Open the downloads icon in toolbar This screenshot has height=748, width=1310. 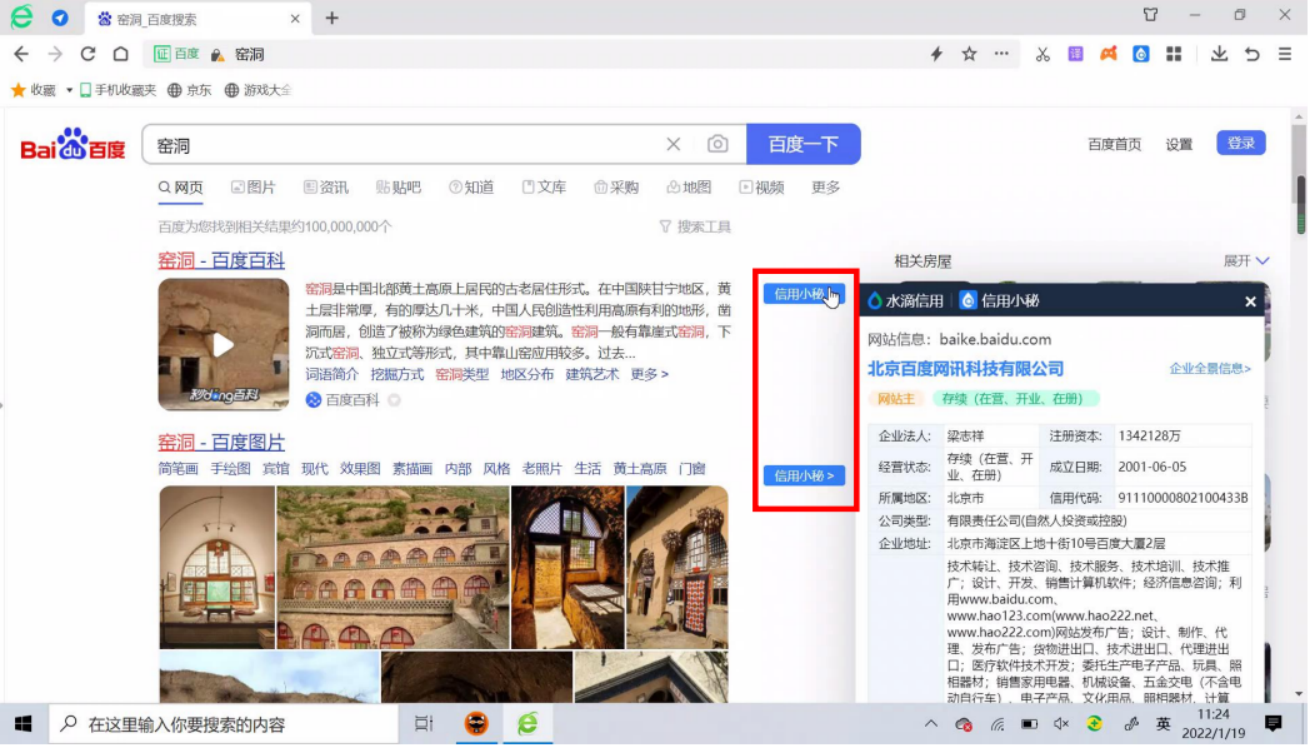(x=1219, y=54)
